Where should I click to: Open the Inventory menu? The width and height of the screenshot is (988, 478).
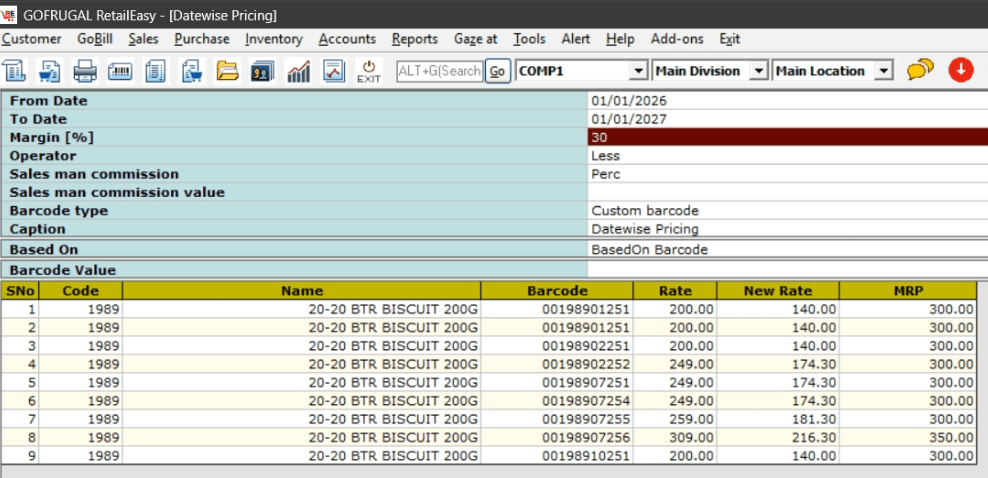pos(273,39)
